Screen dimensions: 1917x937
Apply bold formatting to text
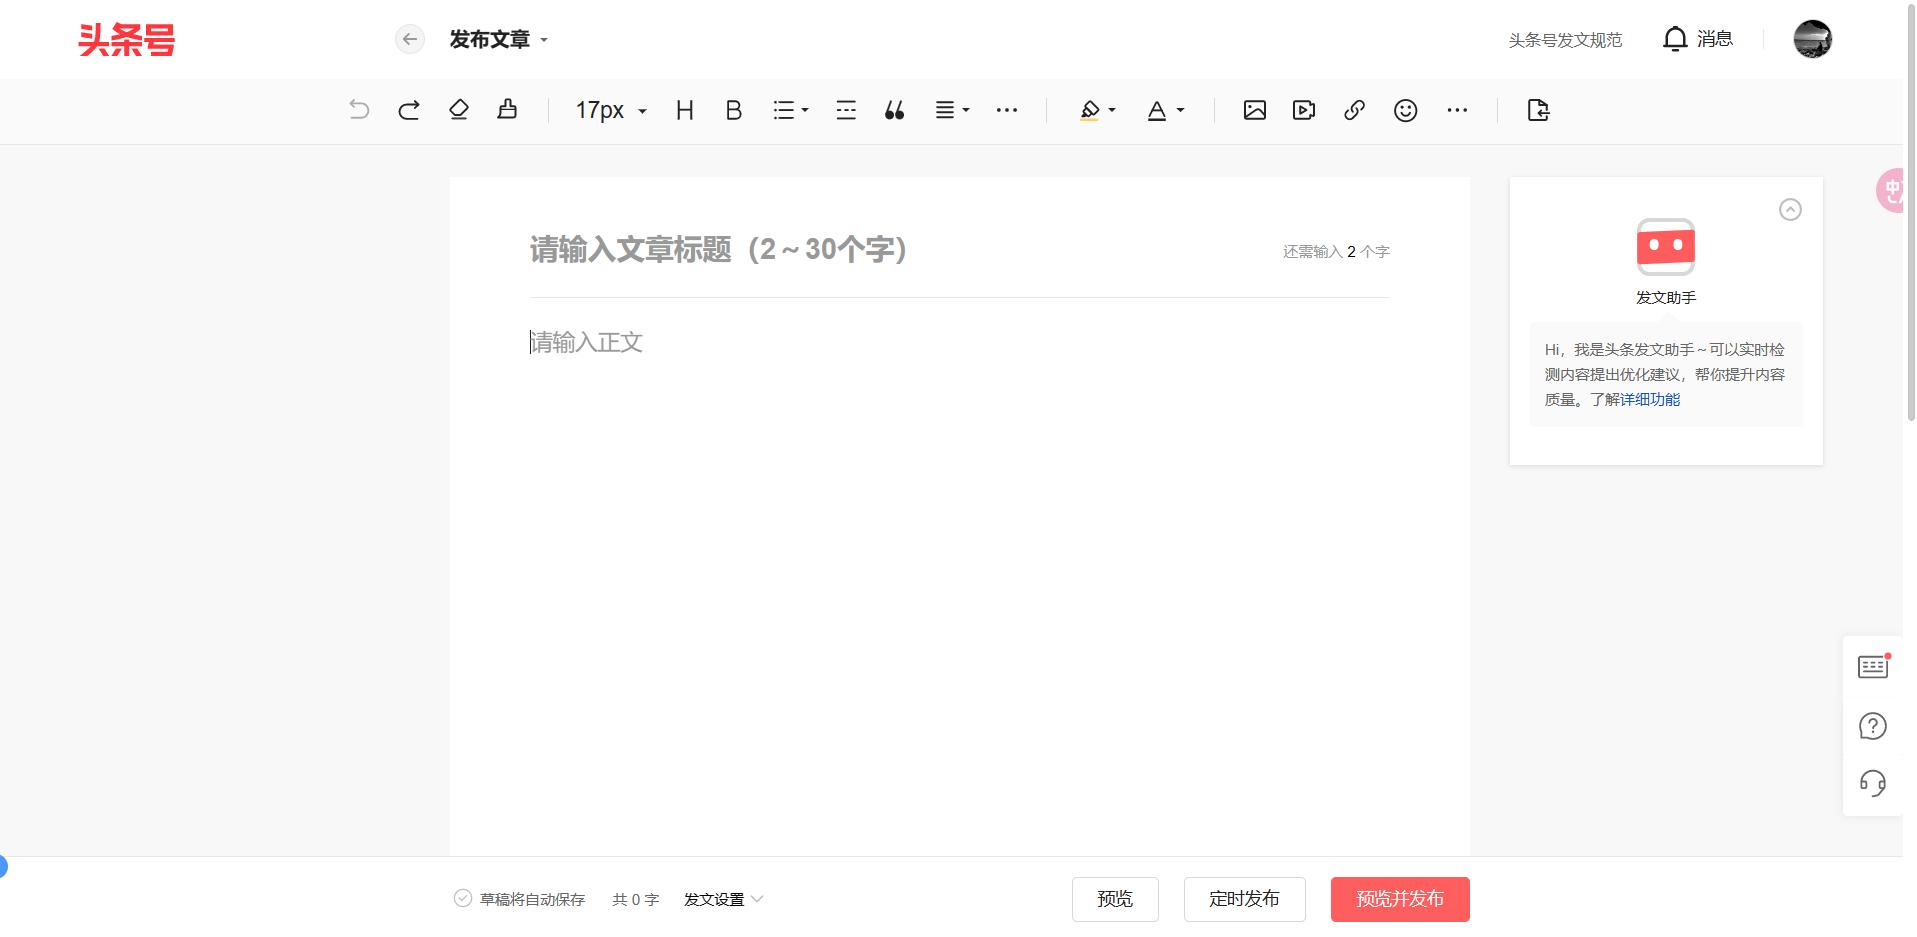(x=733, y=110)
